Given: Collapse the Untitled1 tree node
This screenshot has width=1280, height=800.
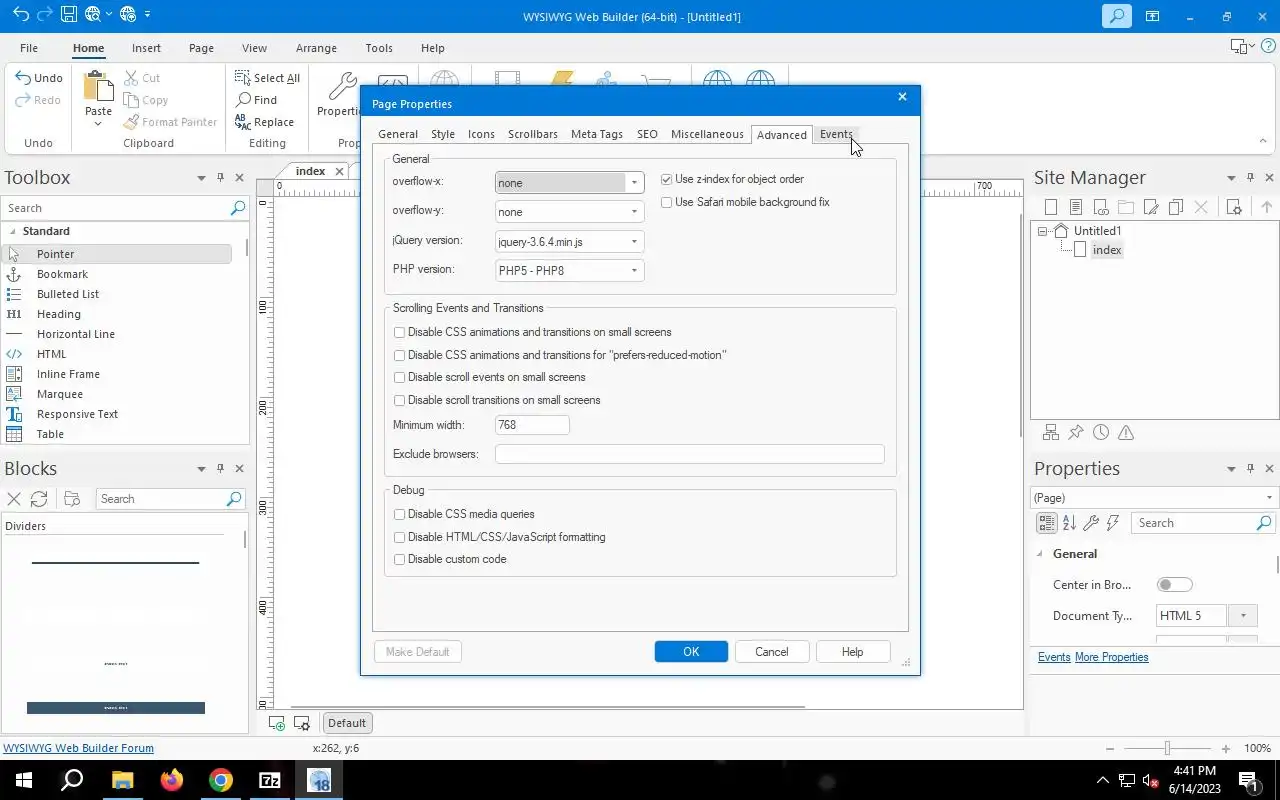Looking at the screenshot, I should coord(1042,231).
